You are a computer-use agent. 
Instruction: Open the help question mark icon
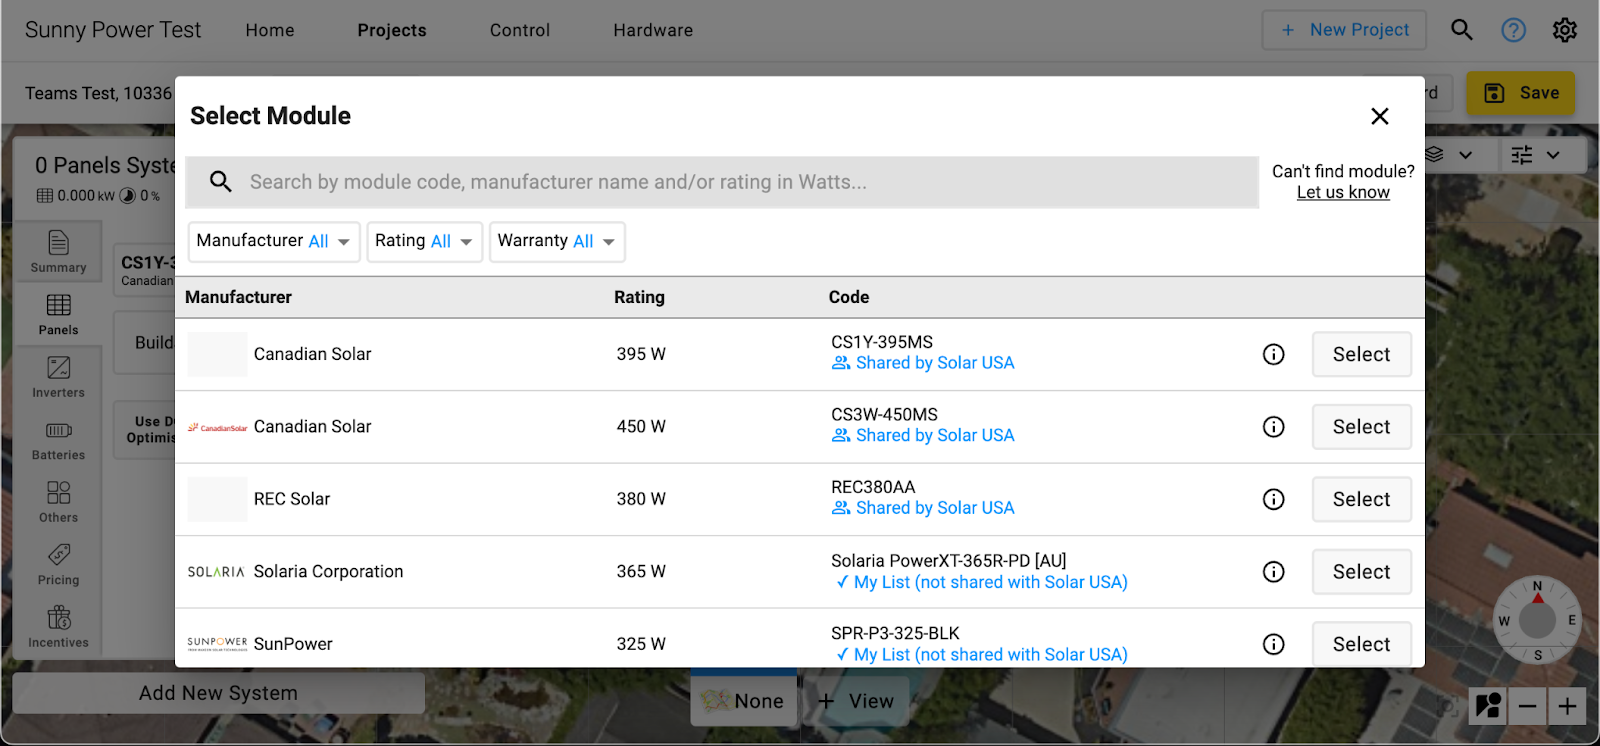(x=1514, y=30)
